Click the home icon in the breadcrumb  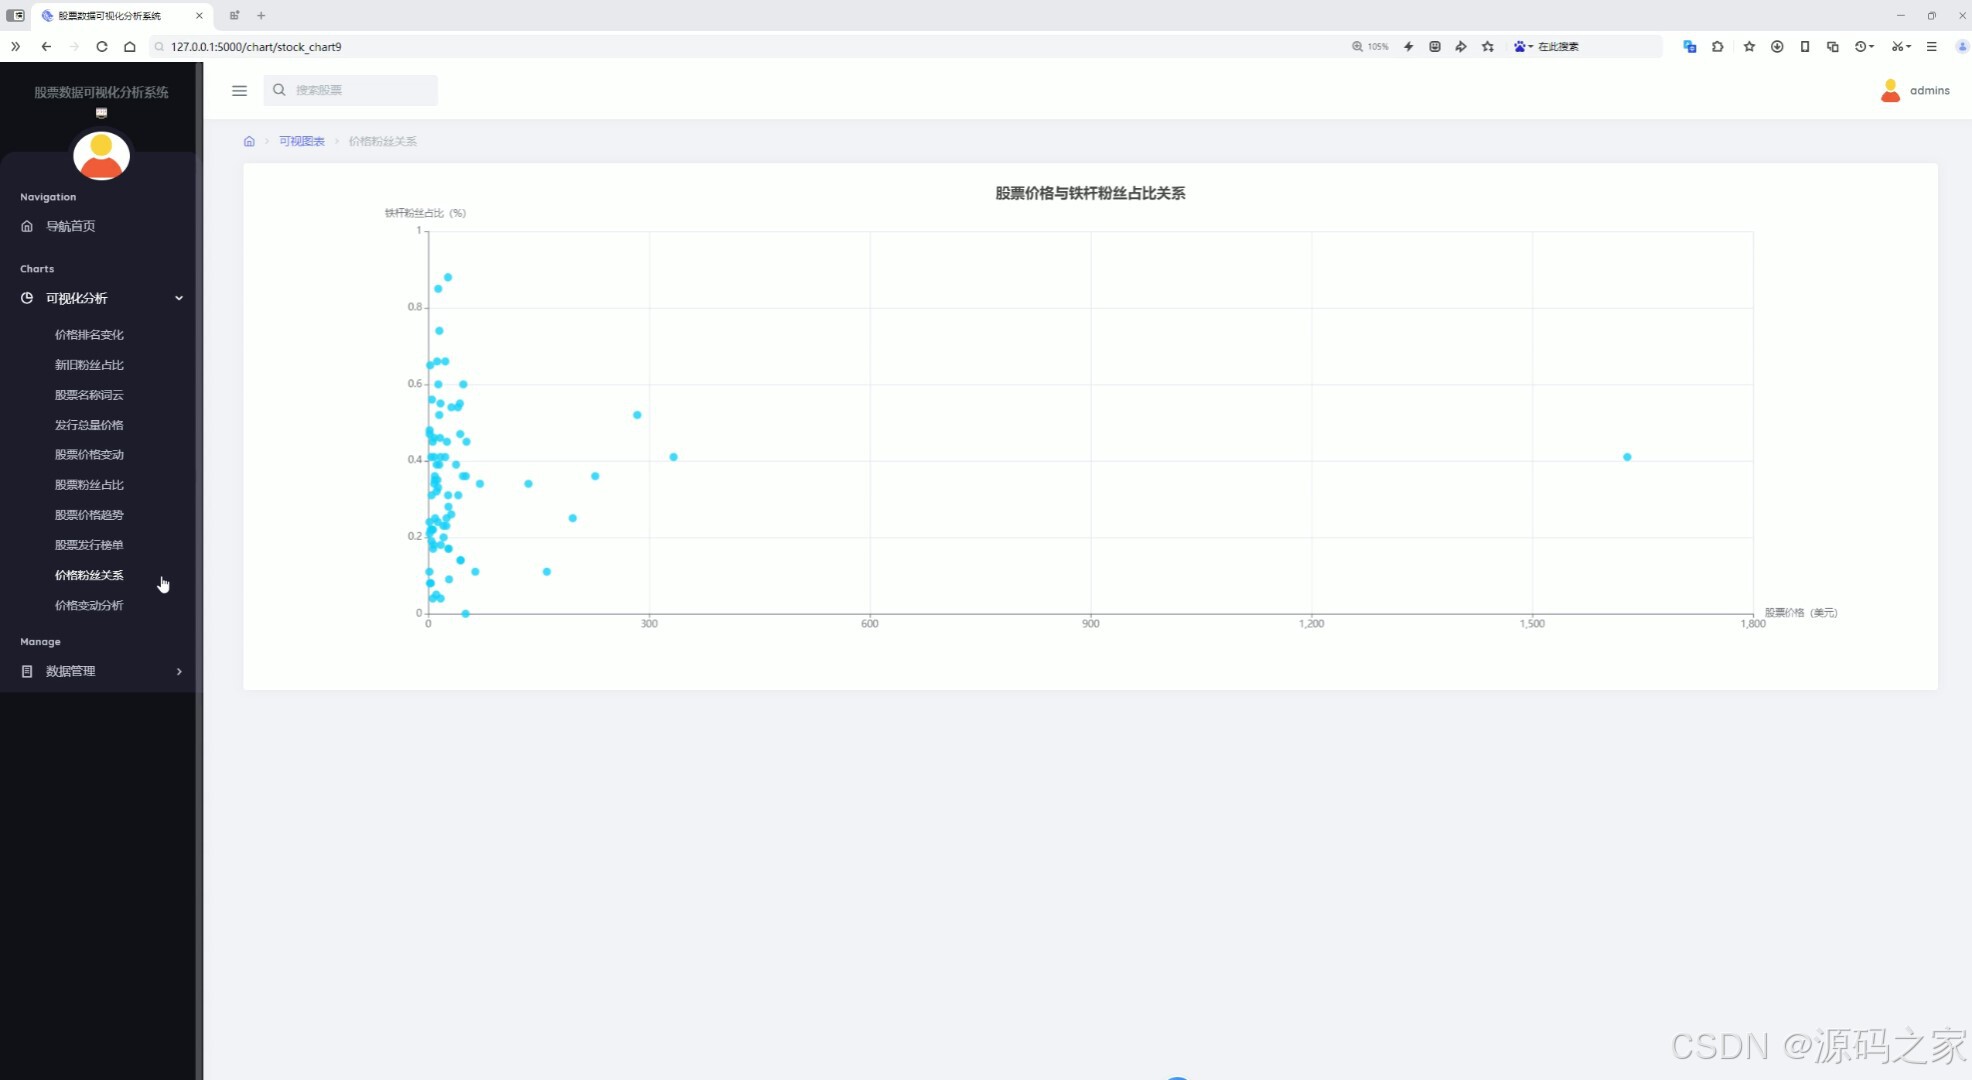(x=249, y=141)
